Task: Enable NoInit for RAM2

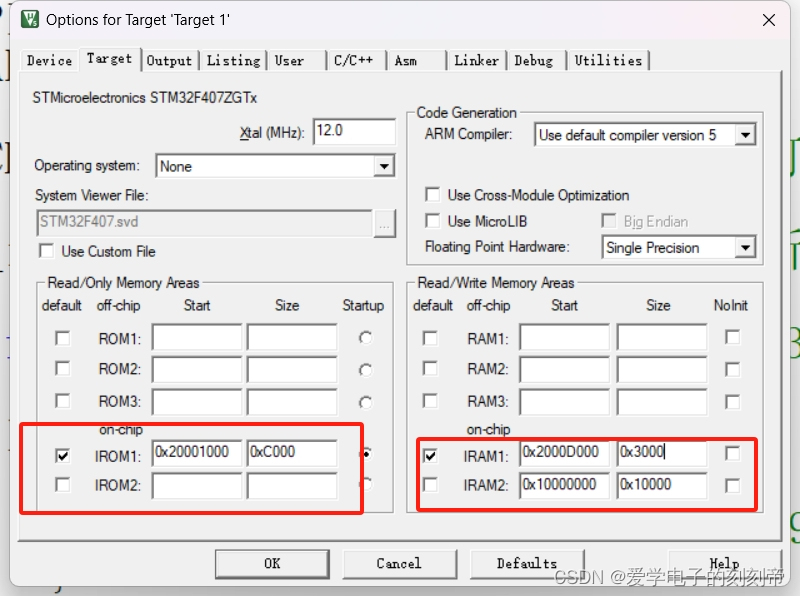Action: 733,369
